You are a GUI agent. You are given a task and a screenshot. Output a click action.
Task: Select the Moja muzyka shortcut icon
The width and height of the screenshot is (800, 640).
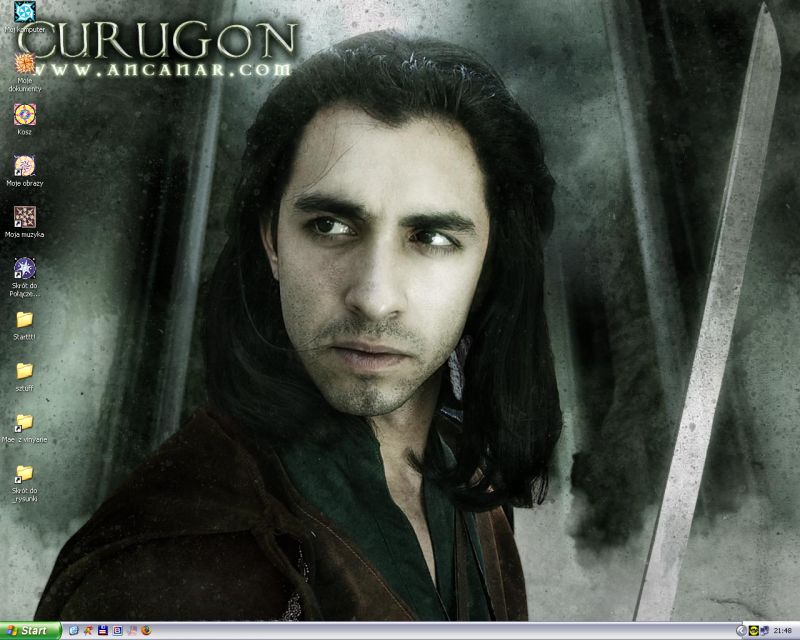tap(24, 217)
